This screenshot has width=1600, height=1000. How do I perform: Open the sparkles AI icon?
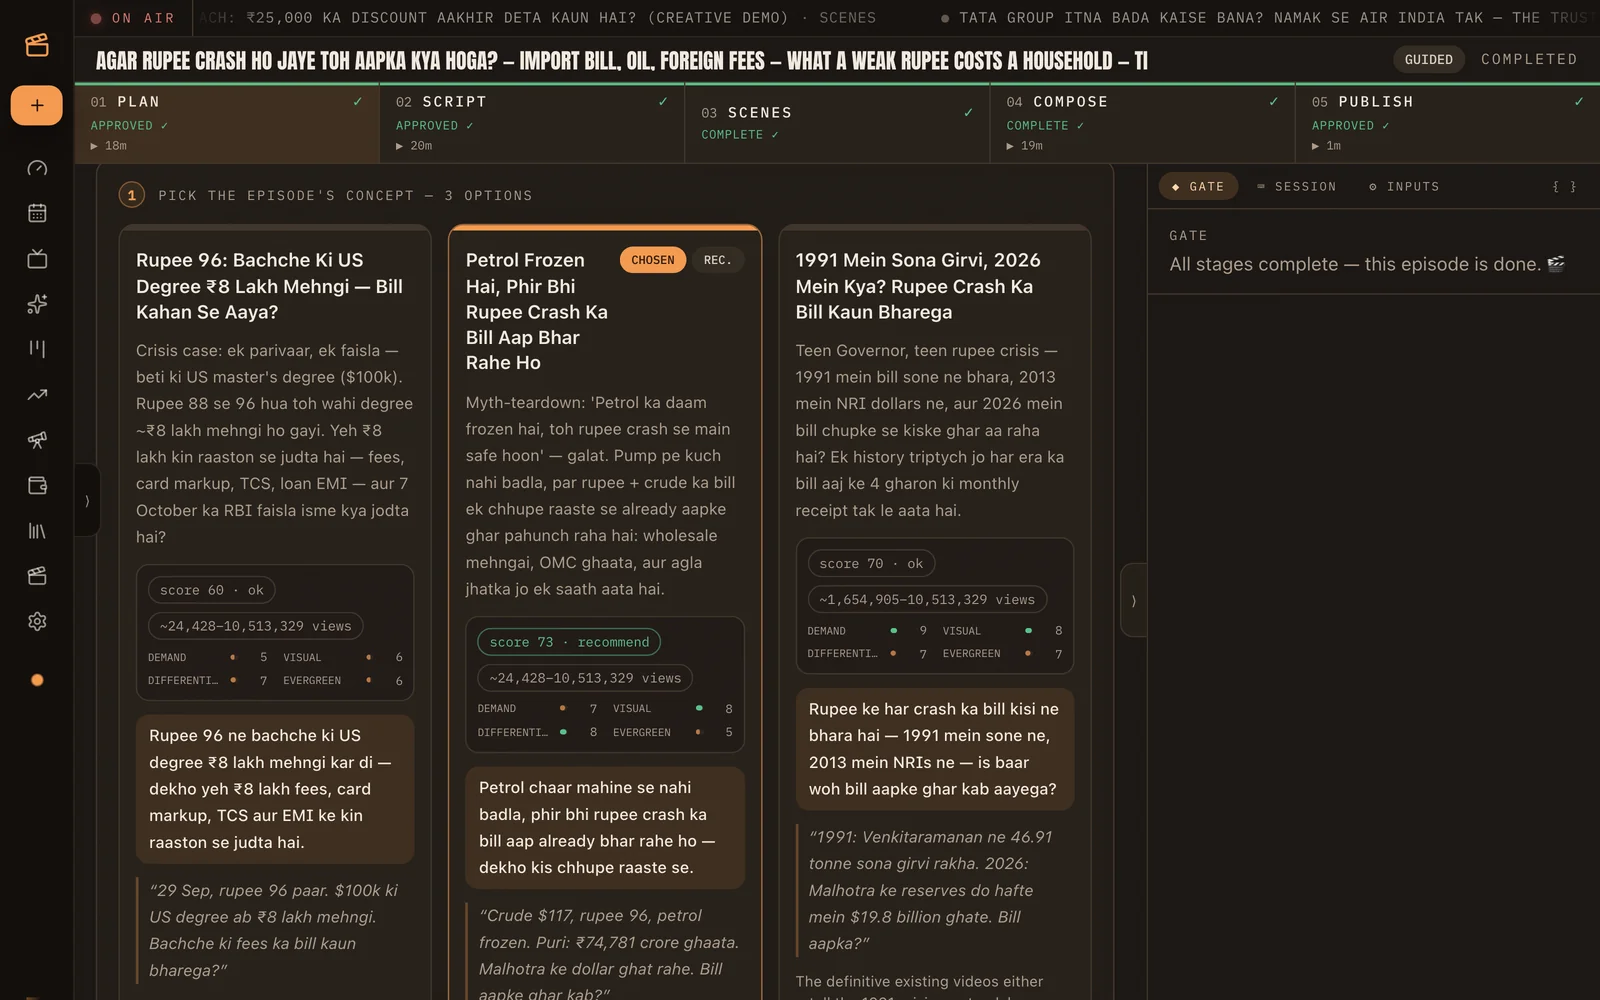[x=37, y=304]
